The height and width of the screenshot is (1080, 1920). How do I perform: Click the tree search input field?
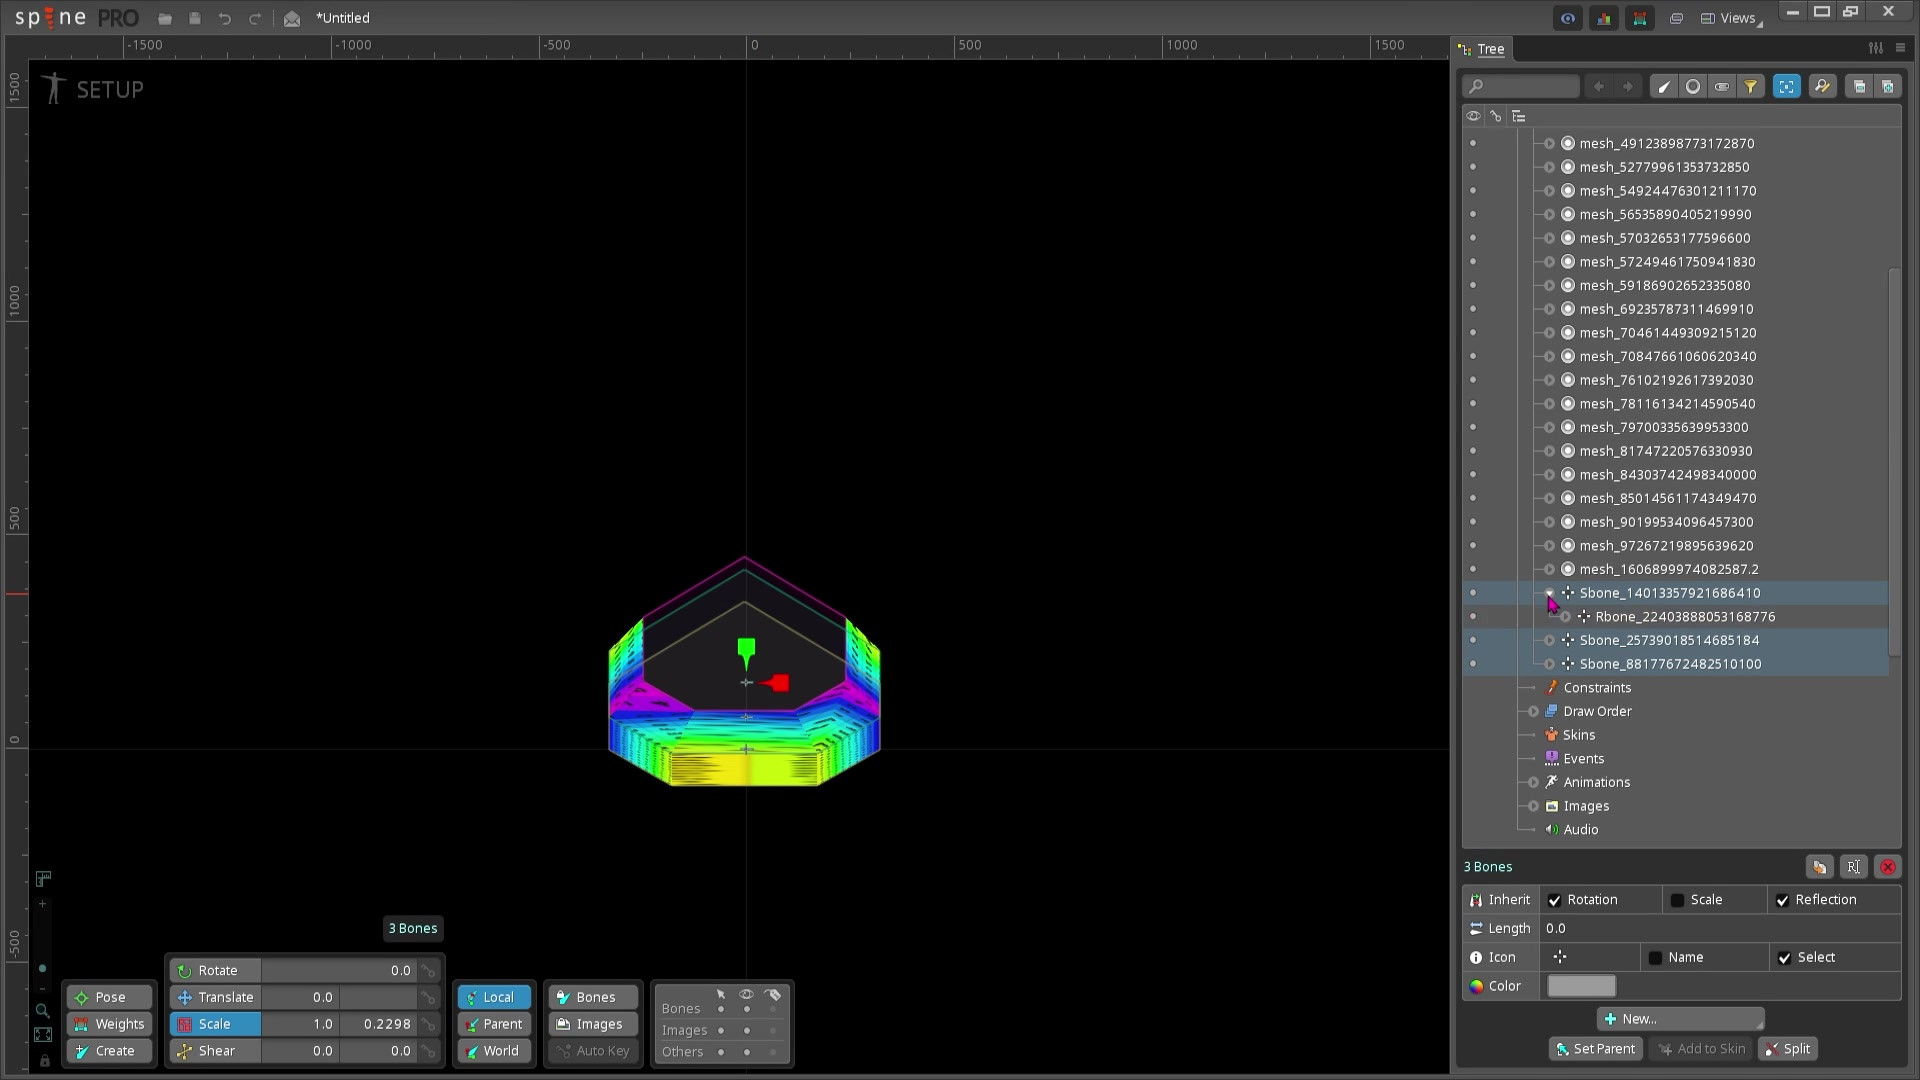pos(1520,86)
